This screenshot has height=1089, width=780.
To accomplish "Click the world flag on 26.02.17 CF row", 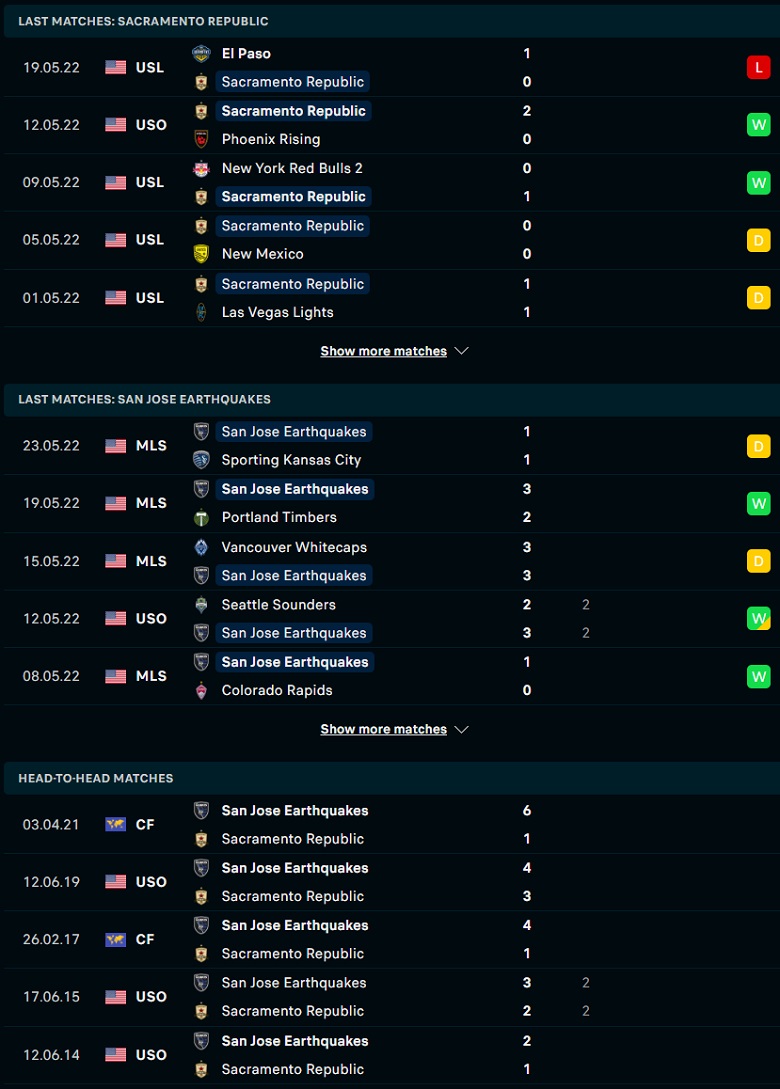I will (x=115, y=939).
